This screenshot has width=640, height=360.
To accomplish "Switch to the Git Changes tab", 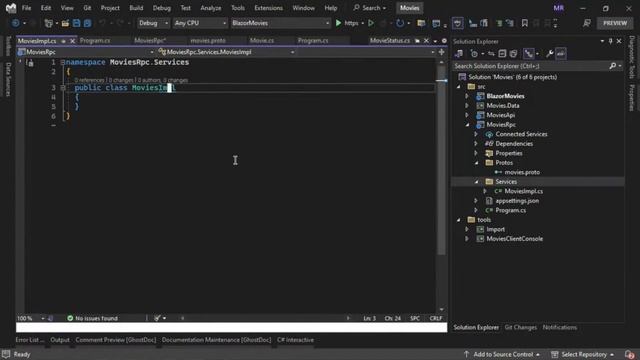I will (x=520, y=327).
